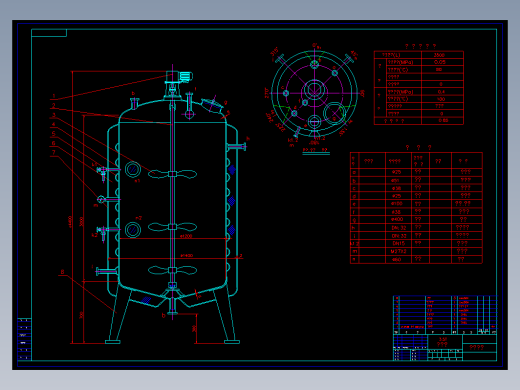Select the 3000 vertical dimension text

pos(82,222)
